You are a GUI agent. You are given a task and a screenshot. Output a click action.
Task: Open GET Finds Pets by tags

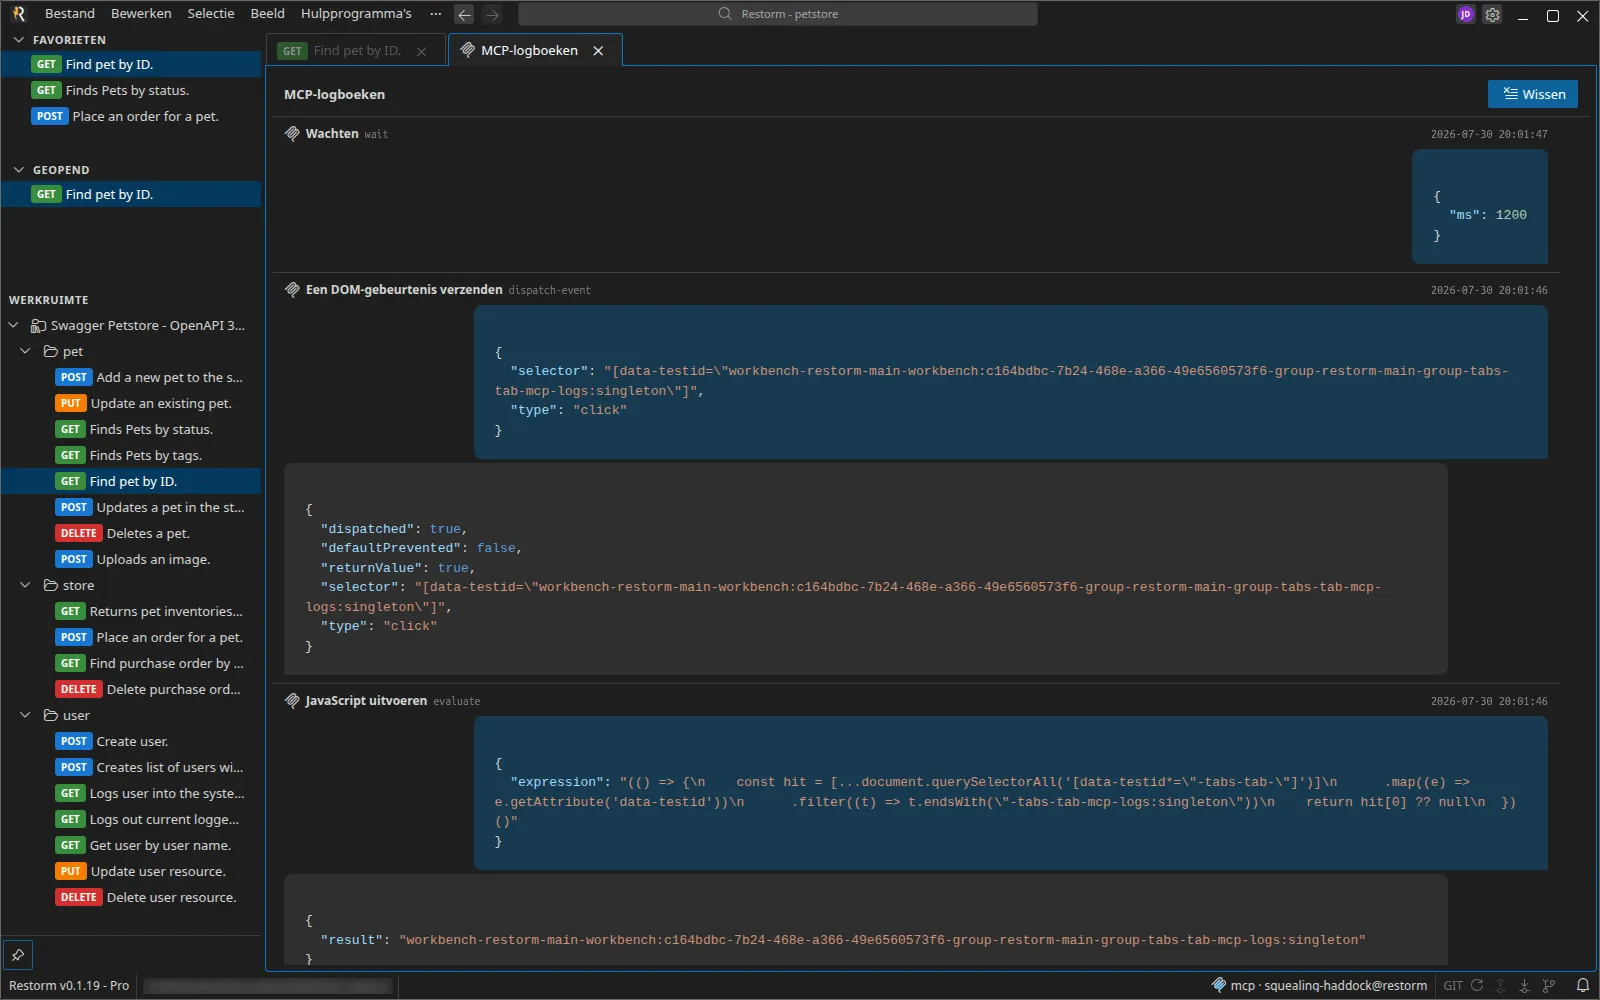click(131, 455)
